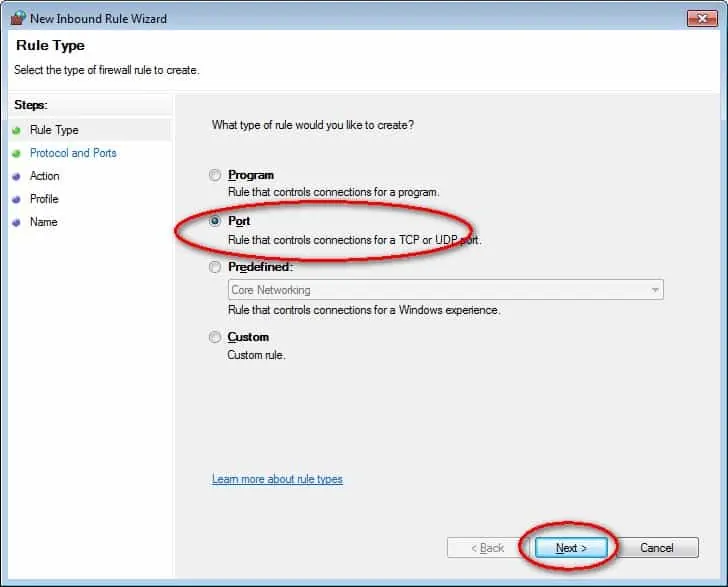Click the purple bullet beside Profile
The width and height of the screenshot is (728, 587).
pyautogui.click(x=16, y=199)
